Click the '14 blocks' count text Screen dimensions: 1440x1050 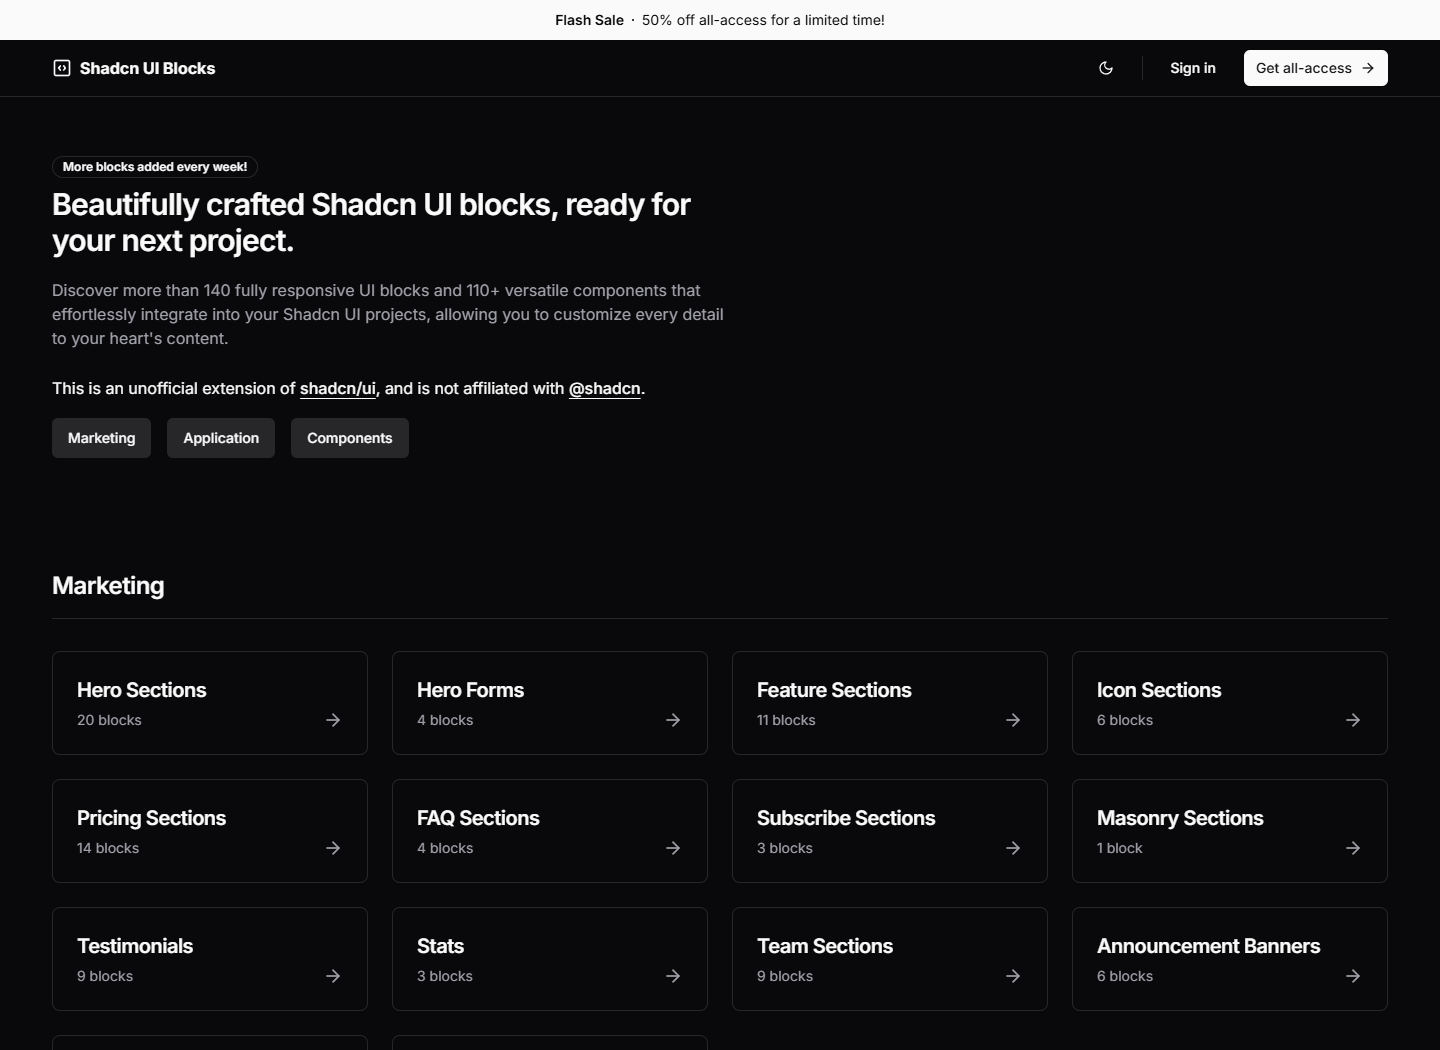(108, 848)
